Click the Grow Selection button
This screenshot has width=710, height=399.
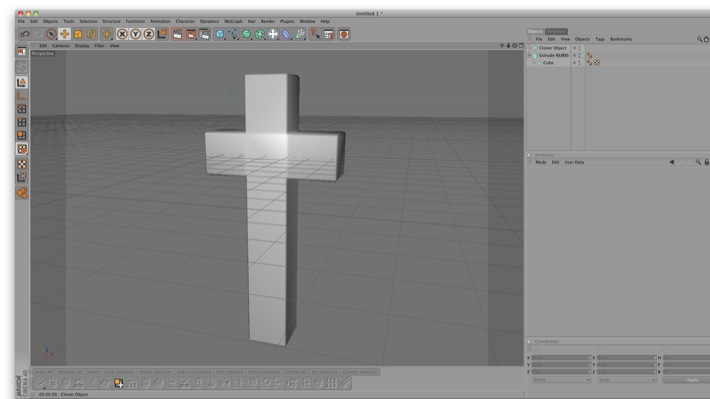[119, 372]
